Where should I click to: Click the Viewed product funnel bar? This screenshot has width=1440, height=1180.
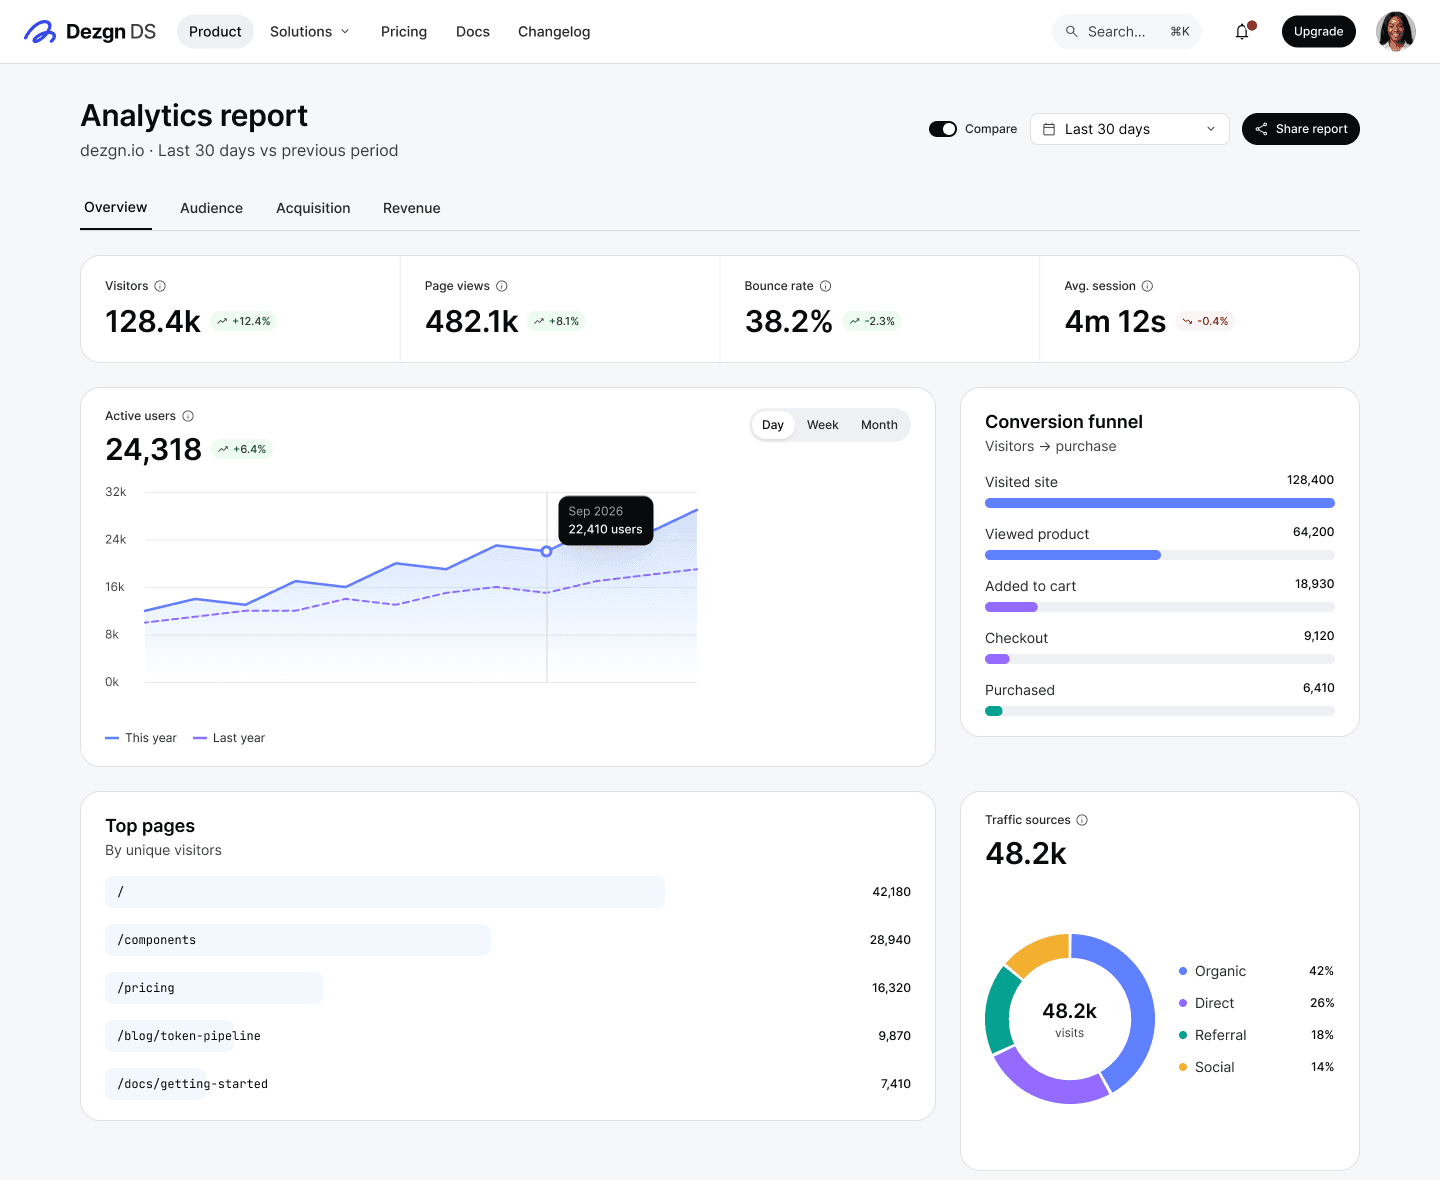pyautogui.click(x=1160, y=555)
